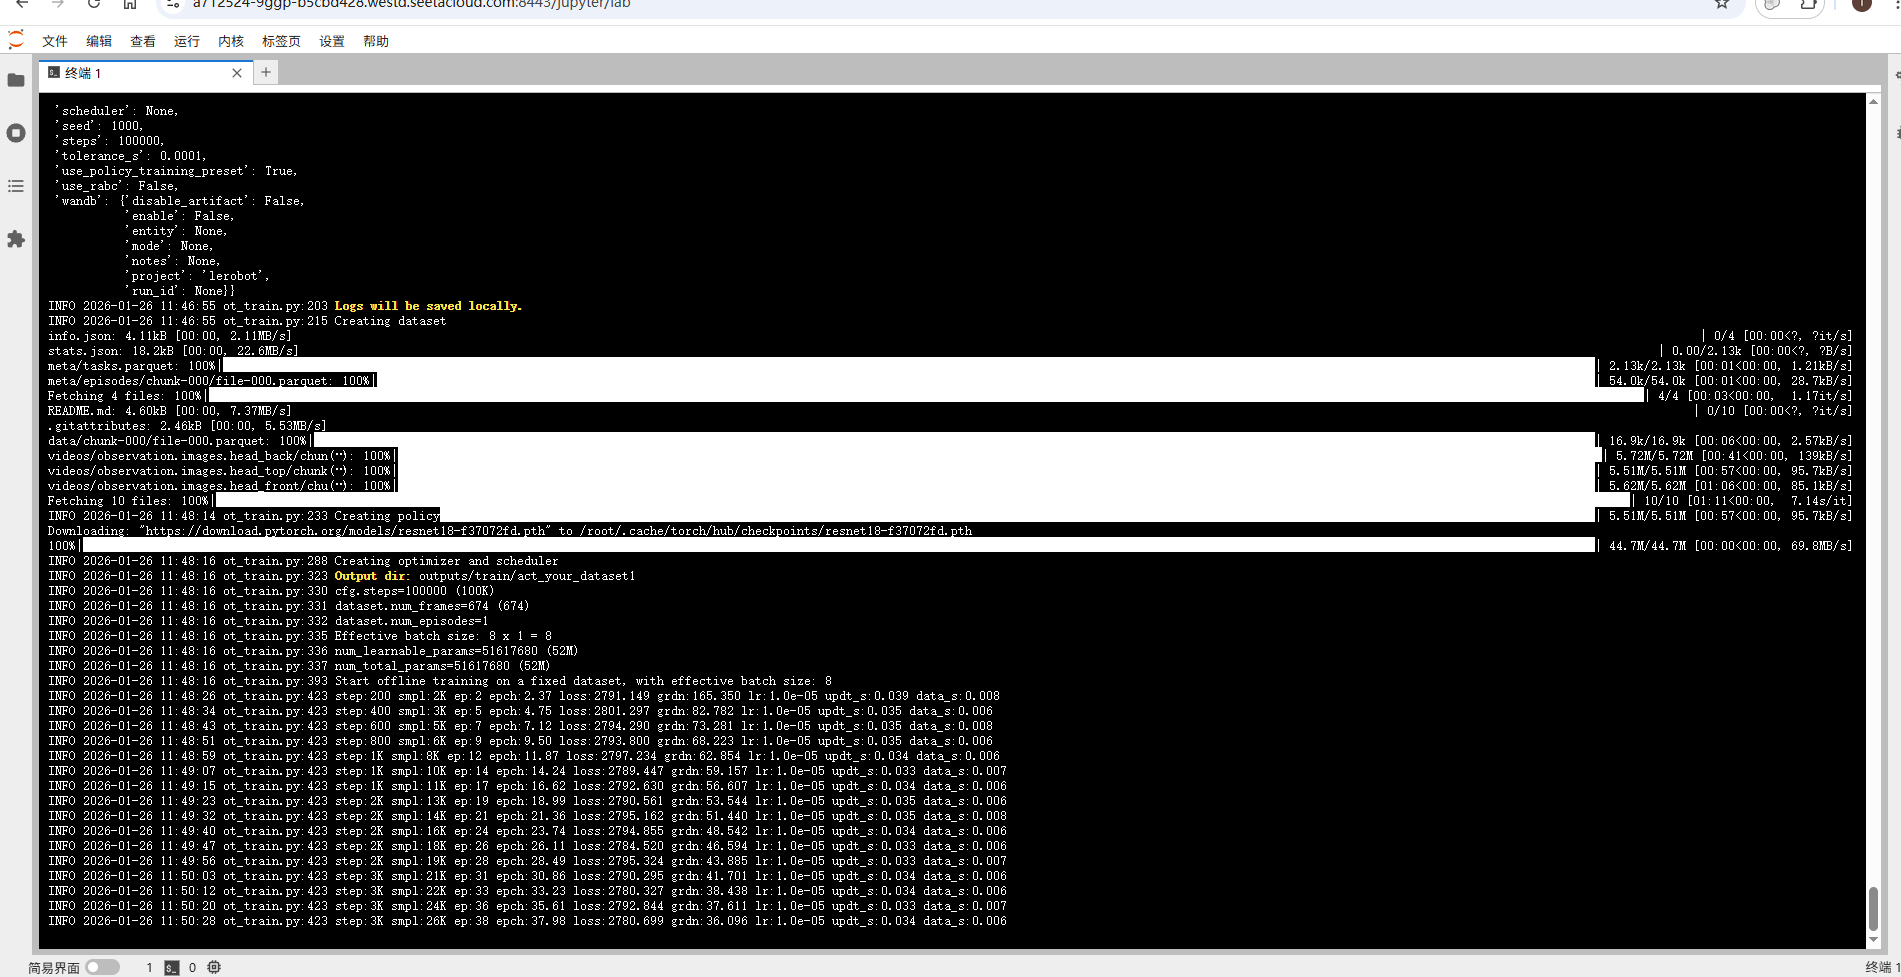
Task: Bookmark this page with the star icon
Action: (x=1721, y=4)
